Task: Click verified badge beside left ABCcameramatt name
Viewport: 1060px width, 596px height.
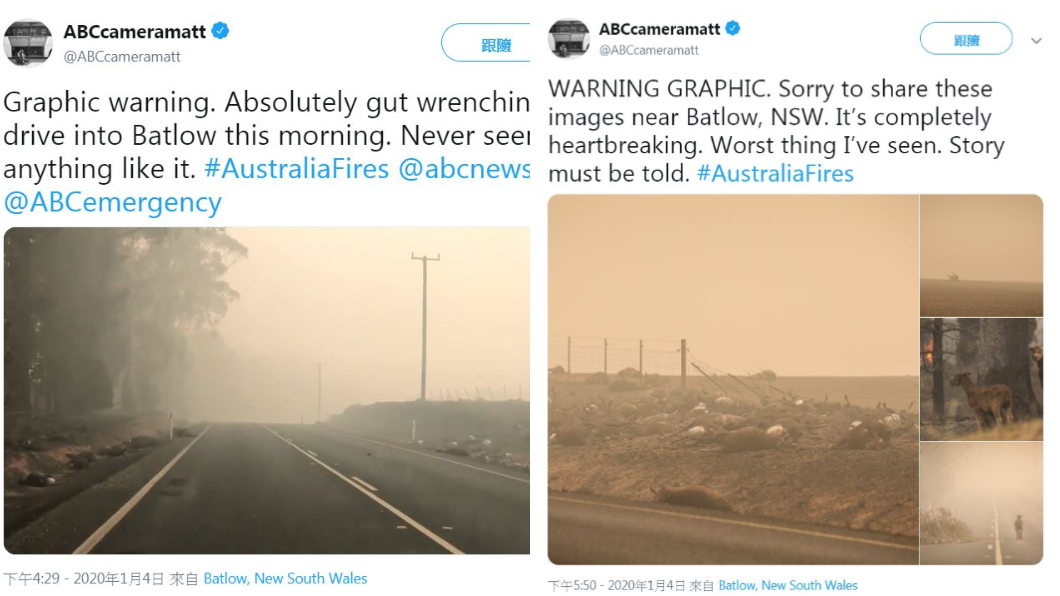Action: click(220, 31)
